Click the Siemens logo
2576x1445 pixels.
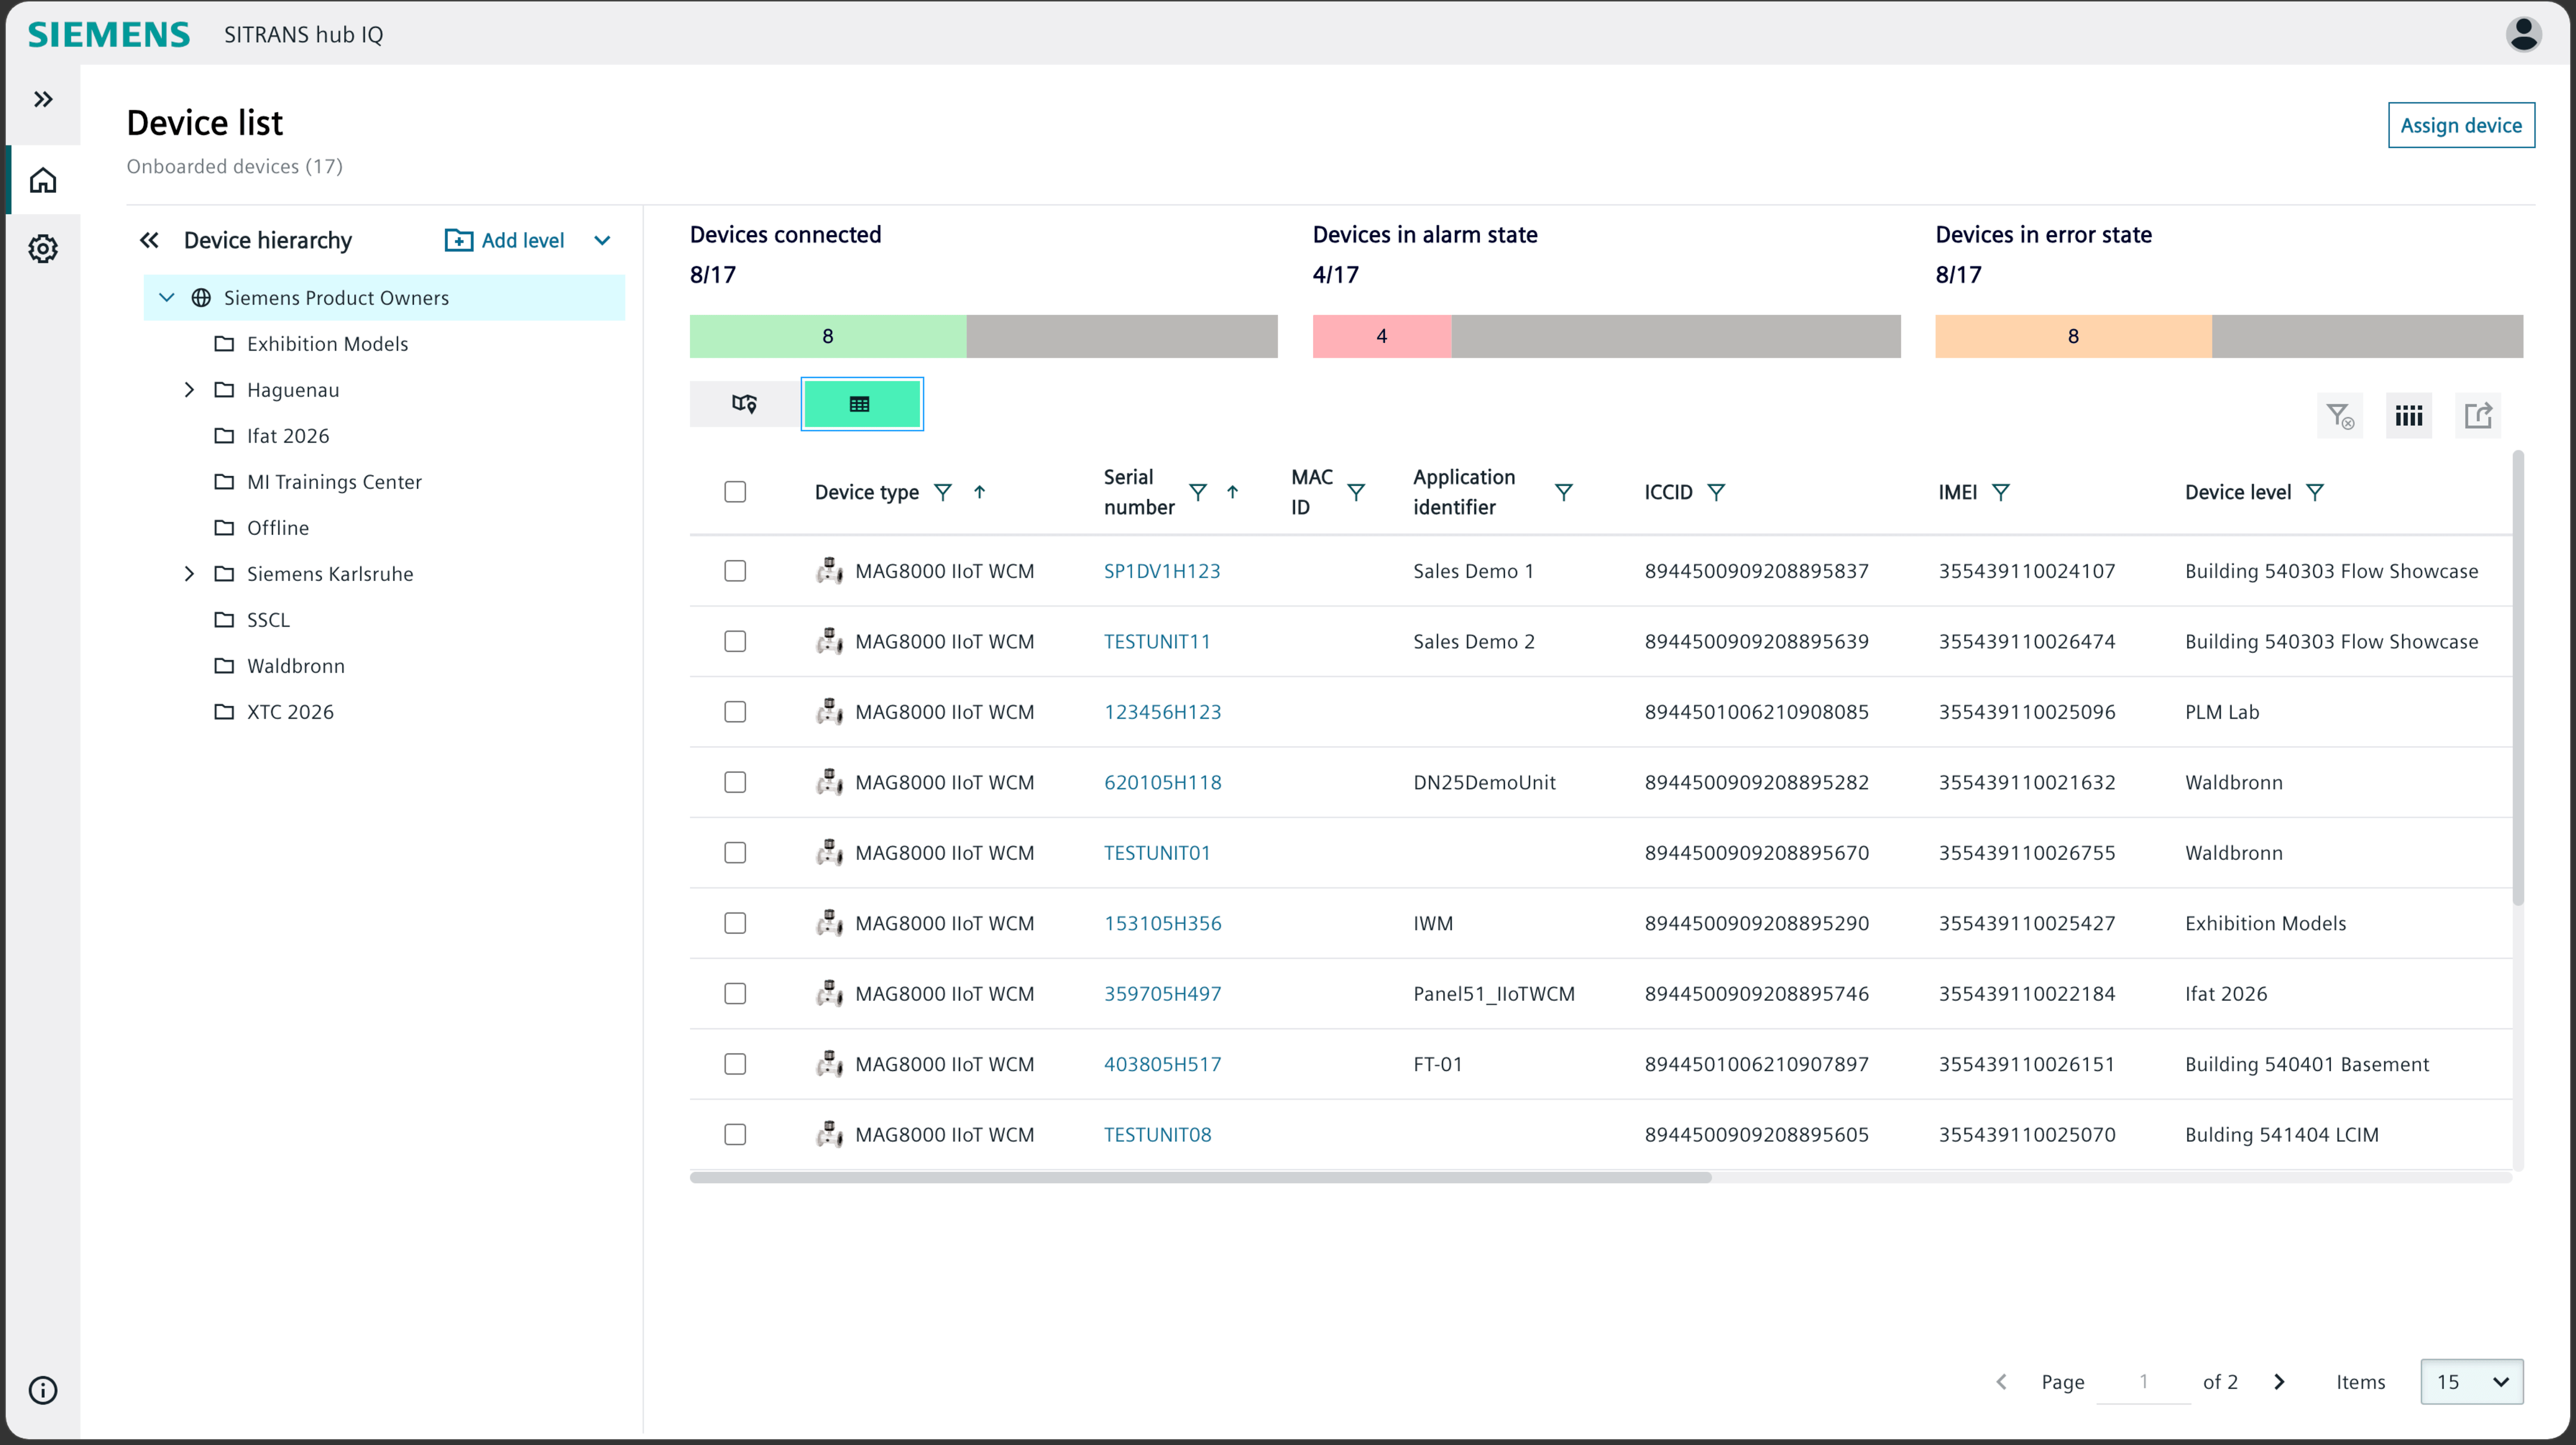click(108, 34)
